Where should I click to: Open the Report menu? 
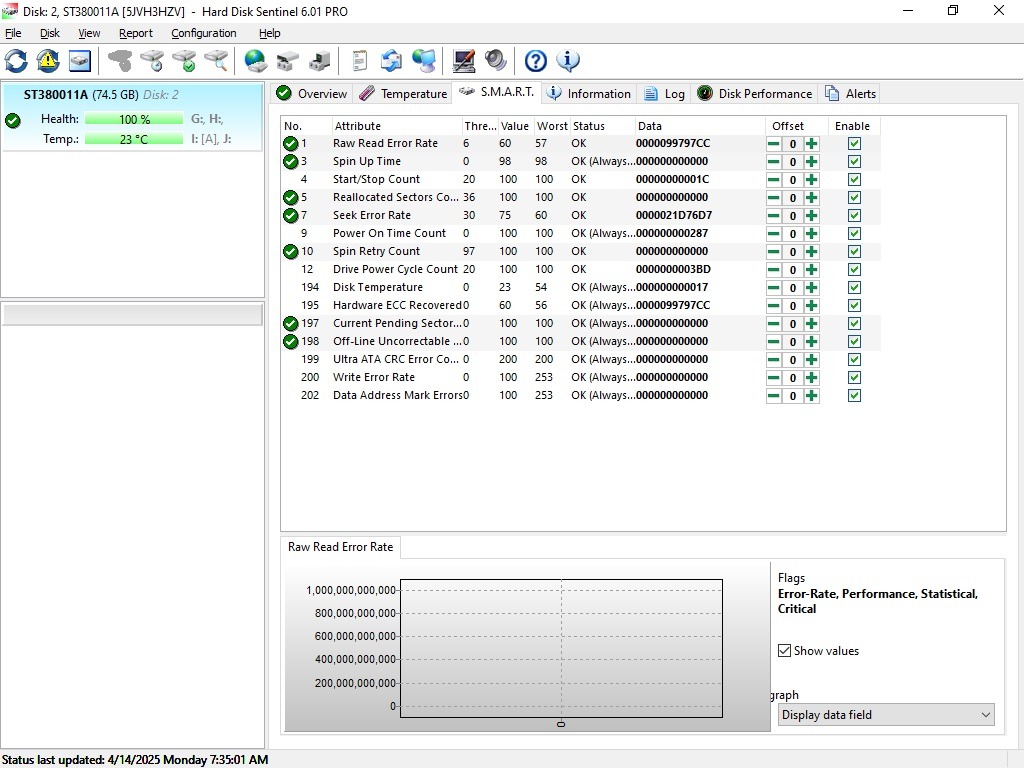(x=136, y=33)
